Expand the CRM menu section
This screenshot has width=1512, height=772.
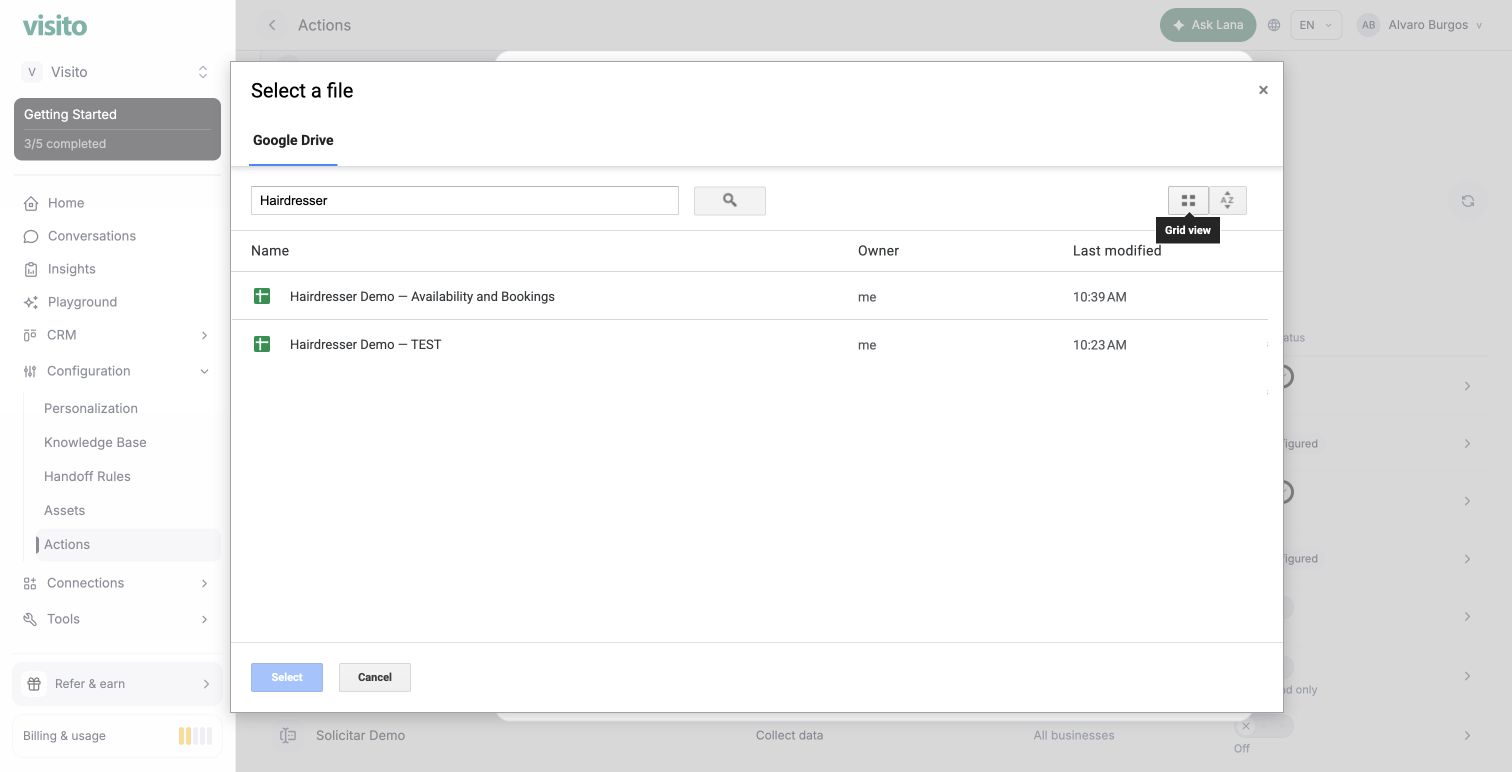[x=117, y=335]
